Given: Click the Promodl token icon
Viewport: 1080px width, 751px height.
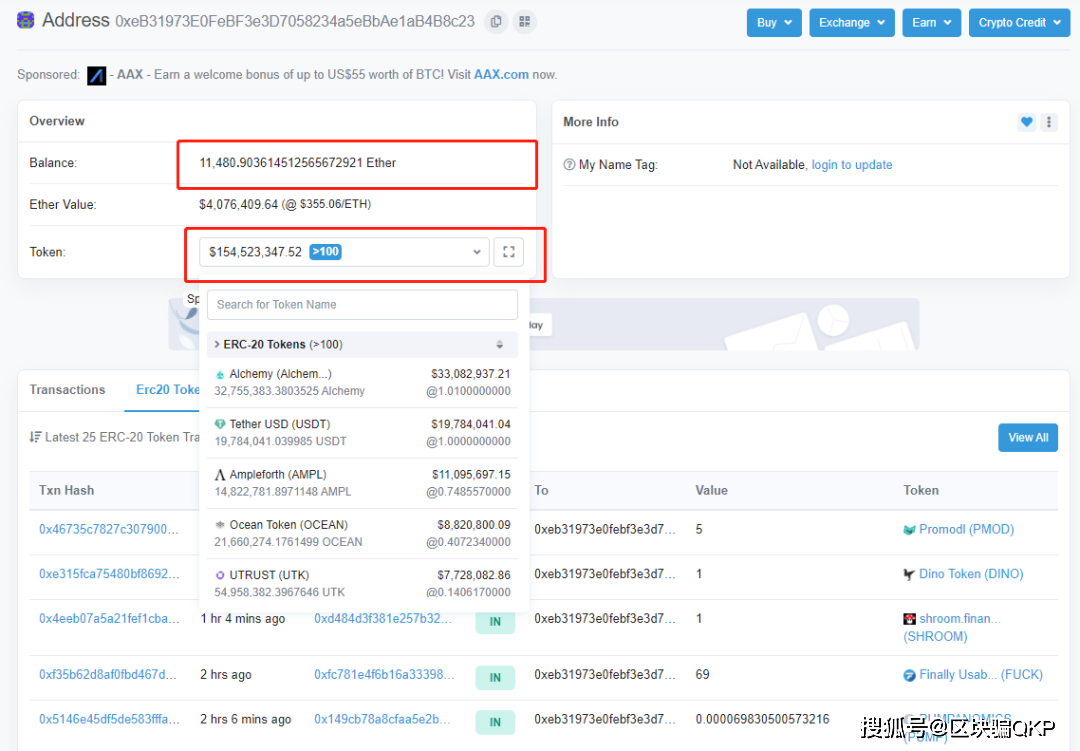Looking at the screenshot, I should [x=909, y=530].
